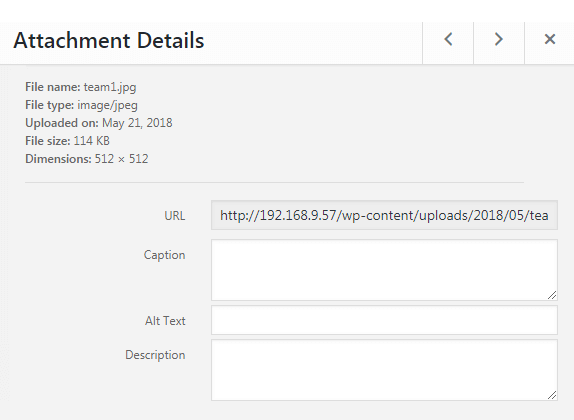This screenshot has width=574, height=420.
Task: Click the Description field label
Action: click(x=155, y=355)
